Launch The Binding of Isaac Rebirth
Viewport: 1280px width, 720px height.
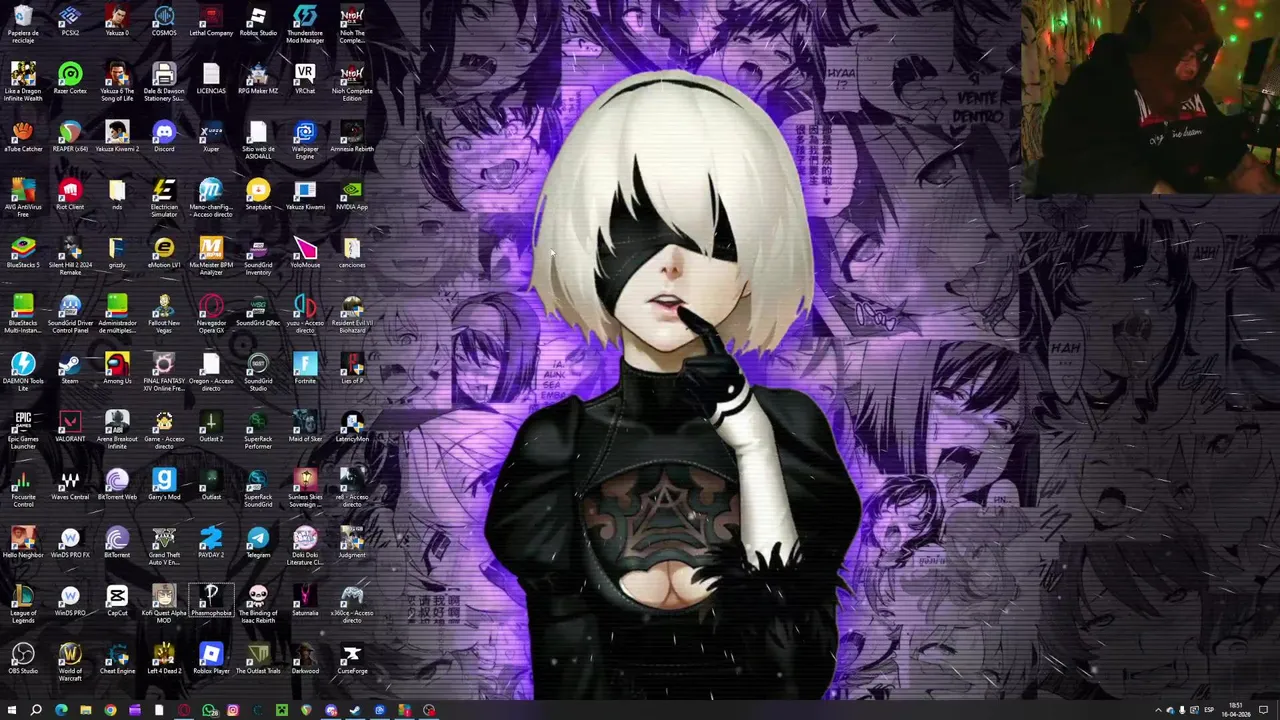[x=258, y=604]
